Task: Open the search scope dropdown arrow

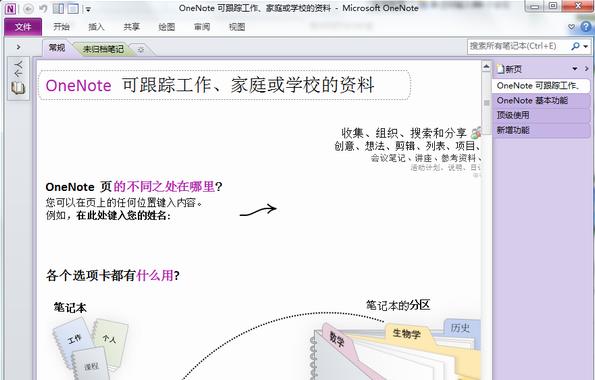Action: coord(586,47)
